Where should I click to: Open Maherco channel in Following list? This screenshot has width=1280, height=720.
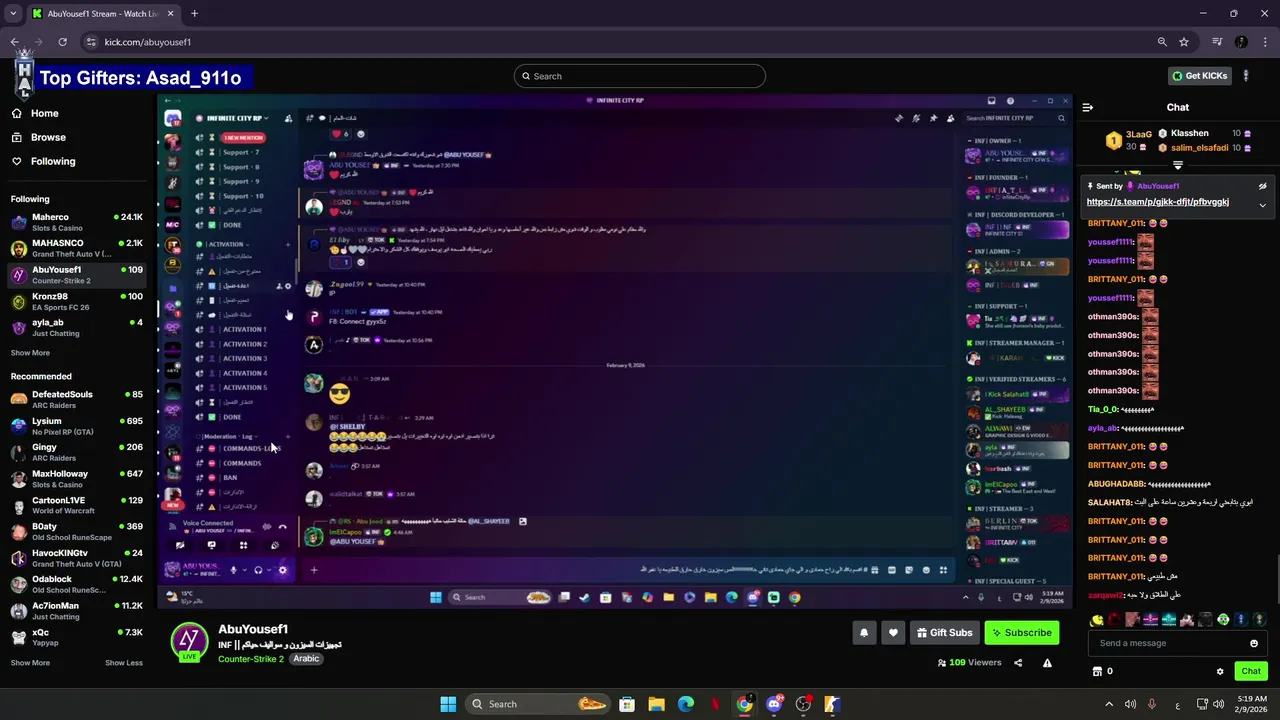pos(78,221)
